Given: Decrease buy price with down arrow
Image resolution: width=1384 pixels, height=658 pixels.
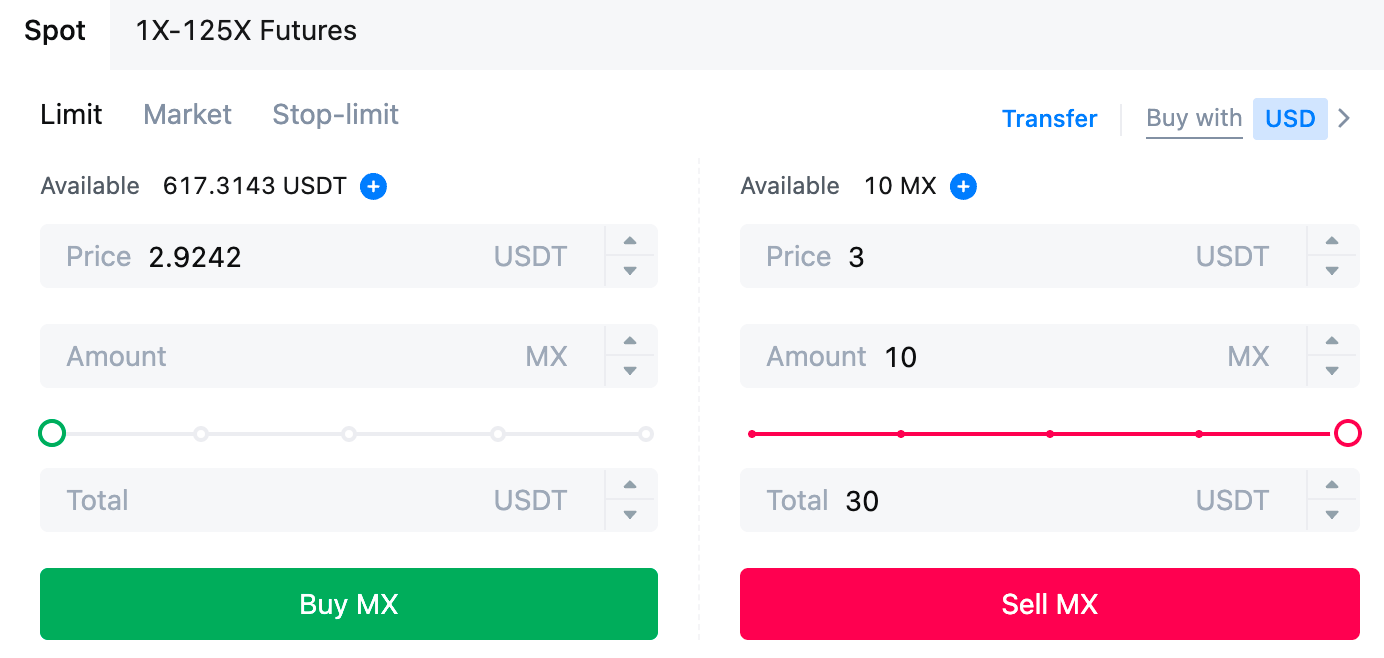Looking at the screenshot, I should coord(630,271).
